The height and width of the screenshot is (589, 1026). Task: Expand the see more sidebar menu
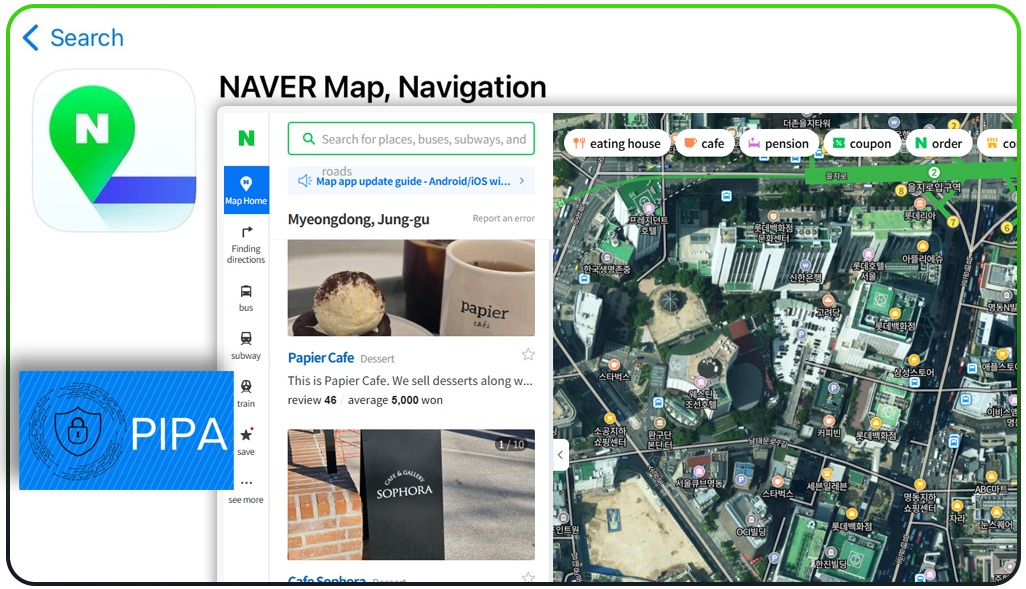click(246, 489)
